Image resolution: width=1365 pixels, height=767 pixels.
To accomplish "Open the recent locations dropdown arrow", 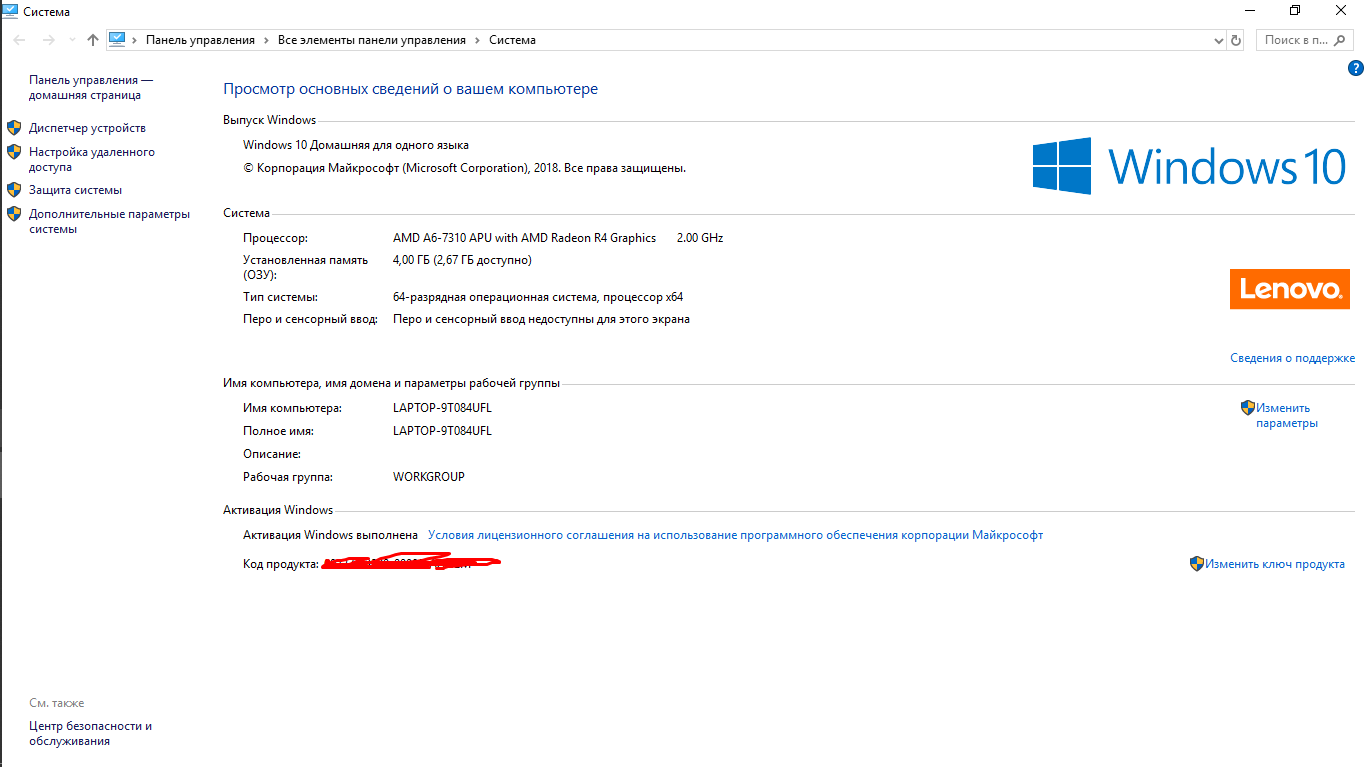I will 71,40.
